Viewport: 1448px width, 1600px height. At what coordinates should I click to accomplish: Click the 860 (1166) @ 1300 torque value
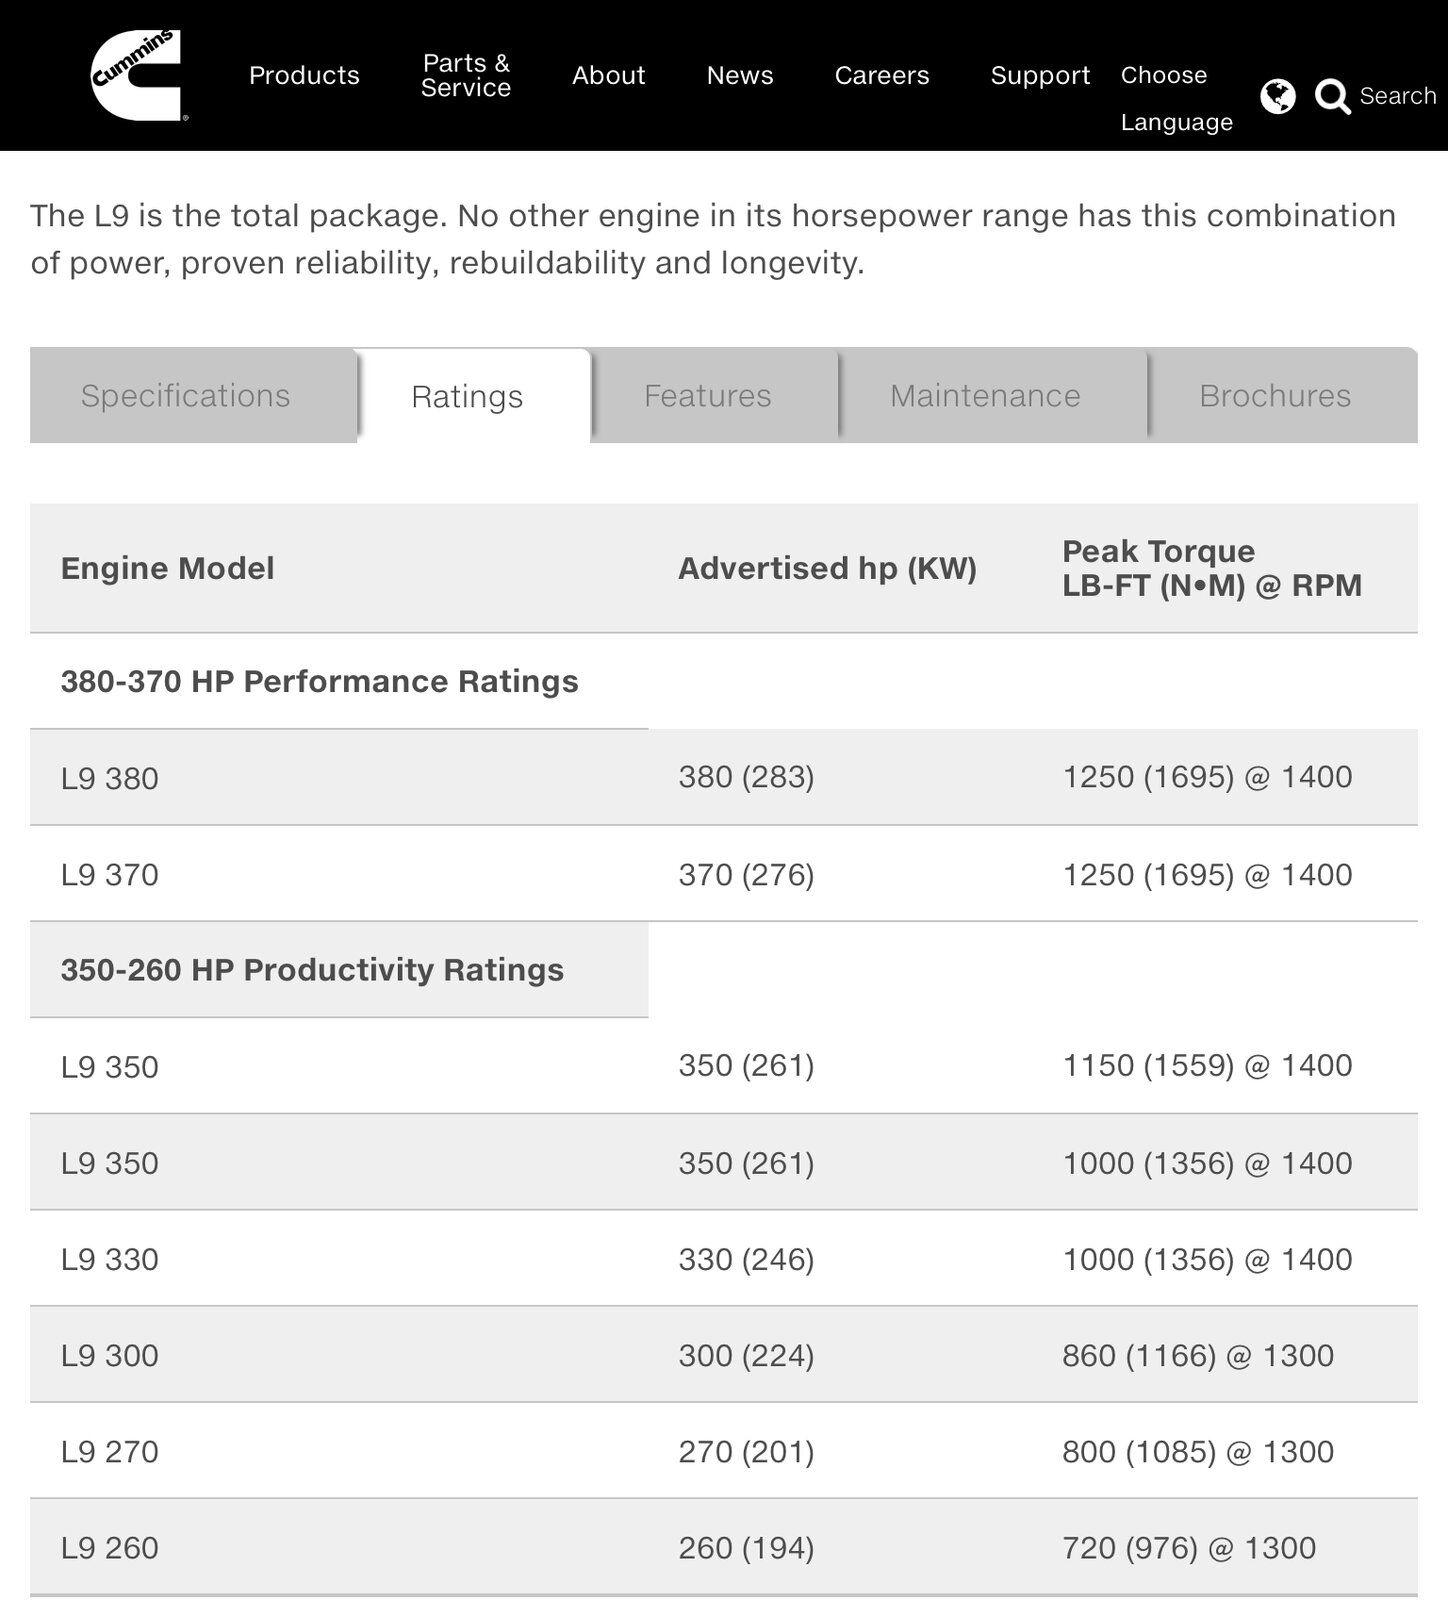[1198, 1355]
